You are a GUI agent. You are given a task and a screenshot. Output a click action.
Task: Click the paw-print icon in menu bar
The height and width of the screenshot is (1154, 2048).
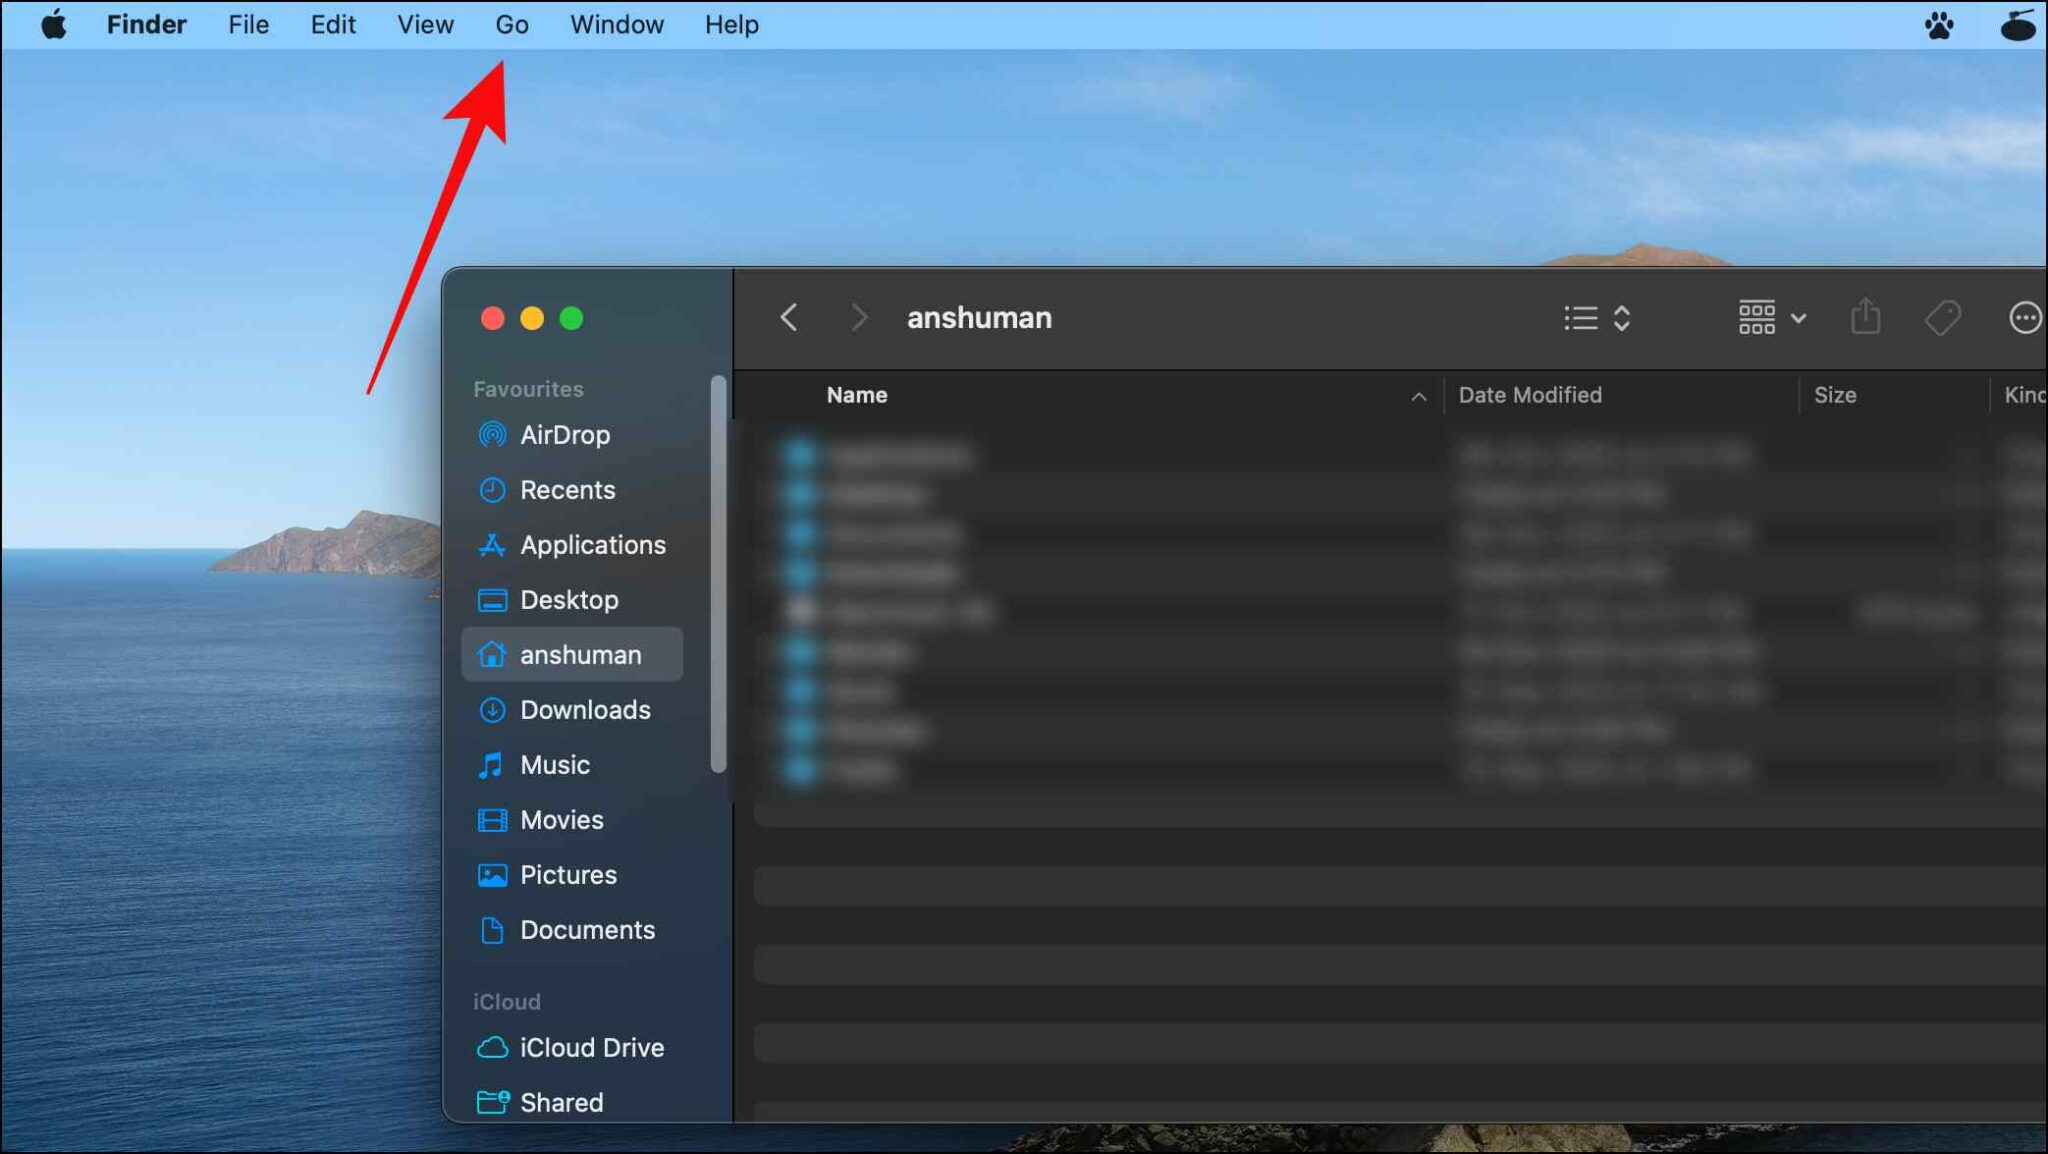(1938, 24)
